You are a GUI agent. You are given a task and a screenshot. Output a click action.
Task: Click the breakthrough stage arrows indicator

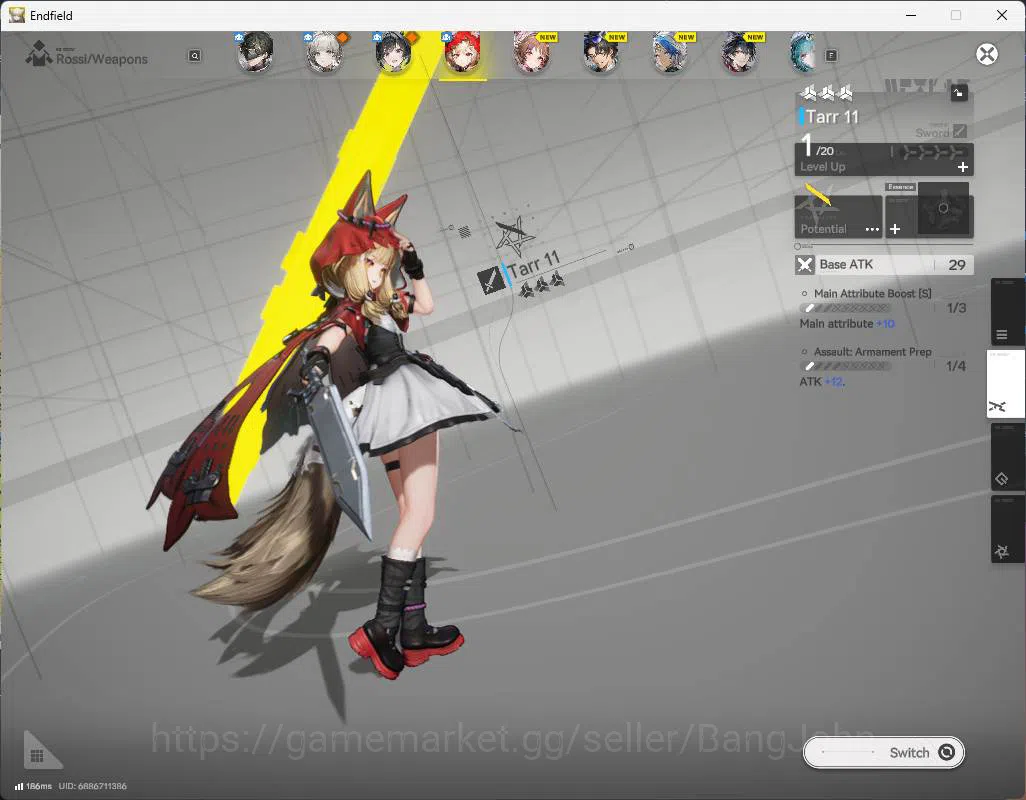[x=934, y=152]
